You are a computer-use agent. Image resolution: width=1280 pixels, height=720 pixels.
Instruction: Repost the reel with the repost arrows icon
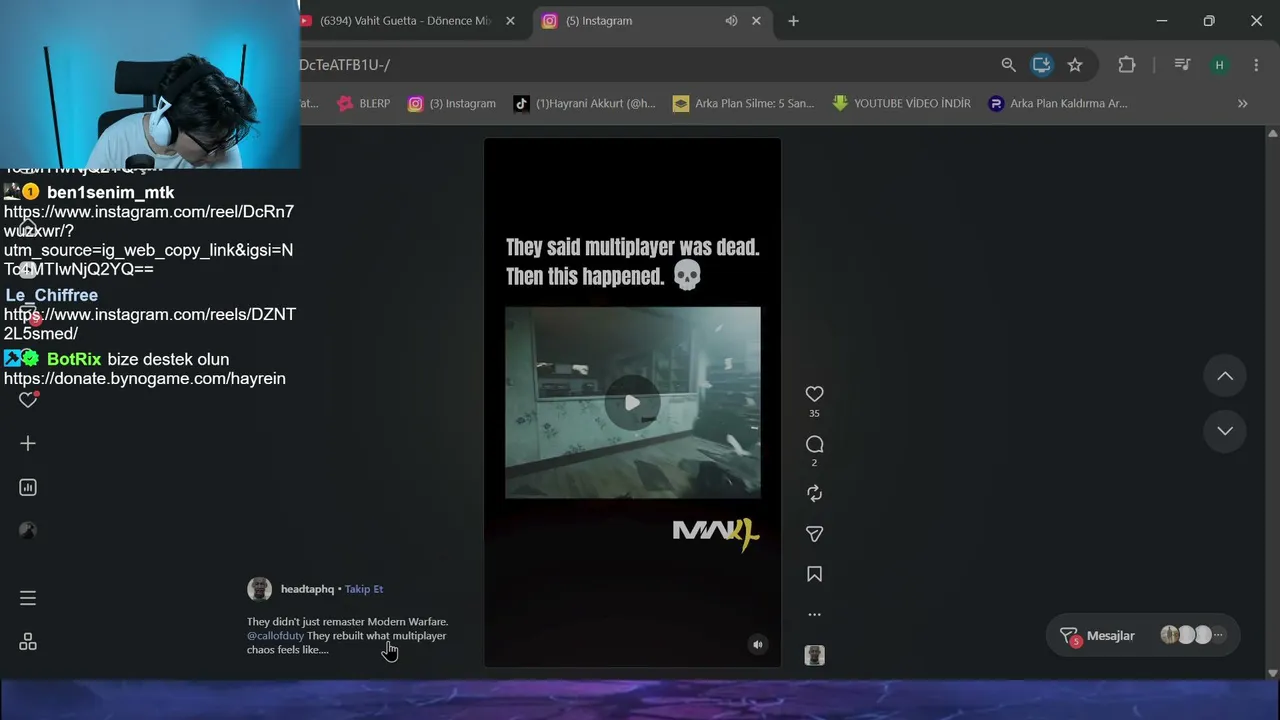[x=814, y=493]
